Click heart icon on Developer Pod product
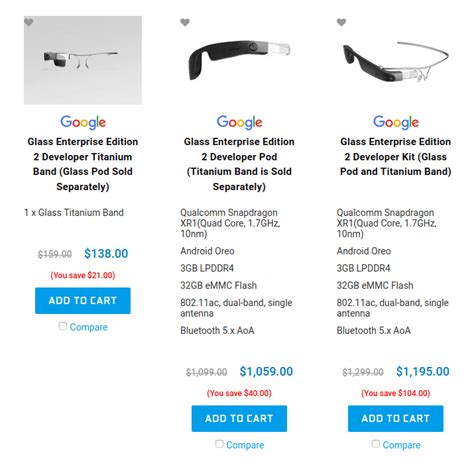 [x=185, y=22]
